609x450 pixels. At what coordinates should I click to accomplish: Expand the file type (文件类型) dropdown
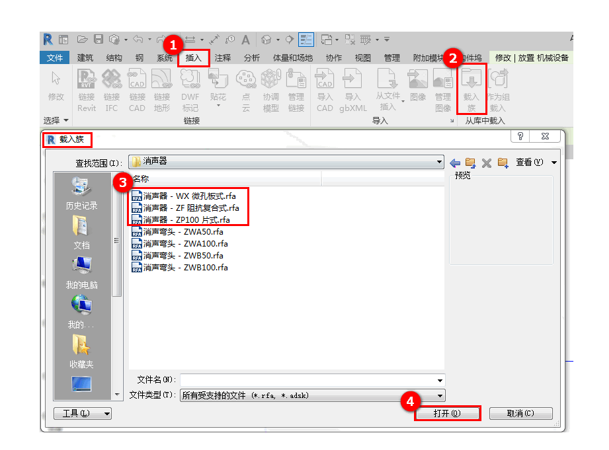click(x=439, y=395)
